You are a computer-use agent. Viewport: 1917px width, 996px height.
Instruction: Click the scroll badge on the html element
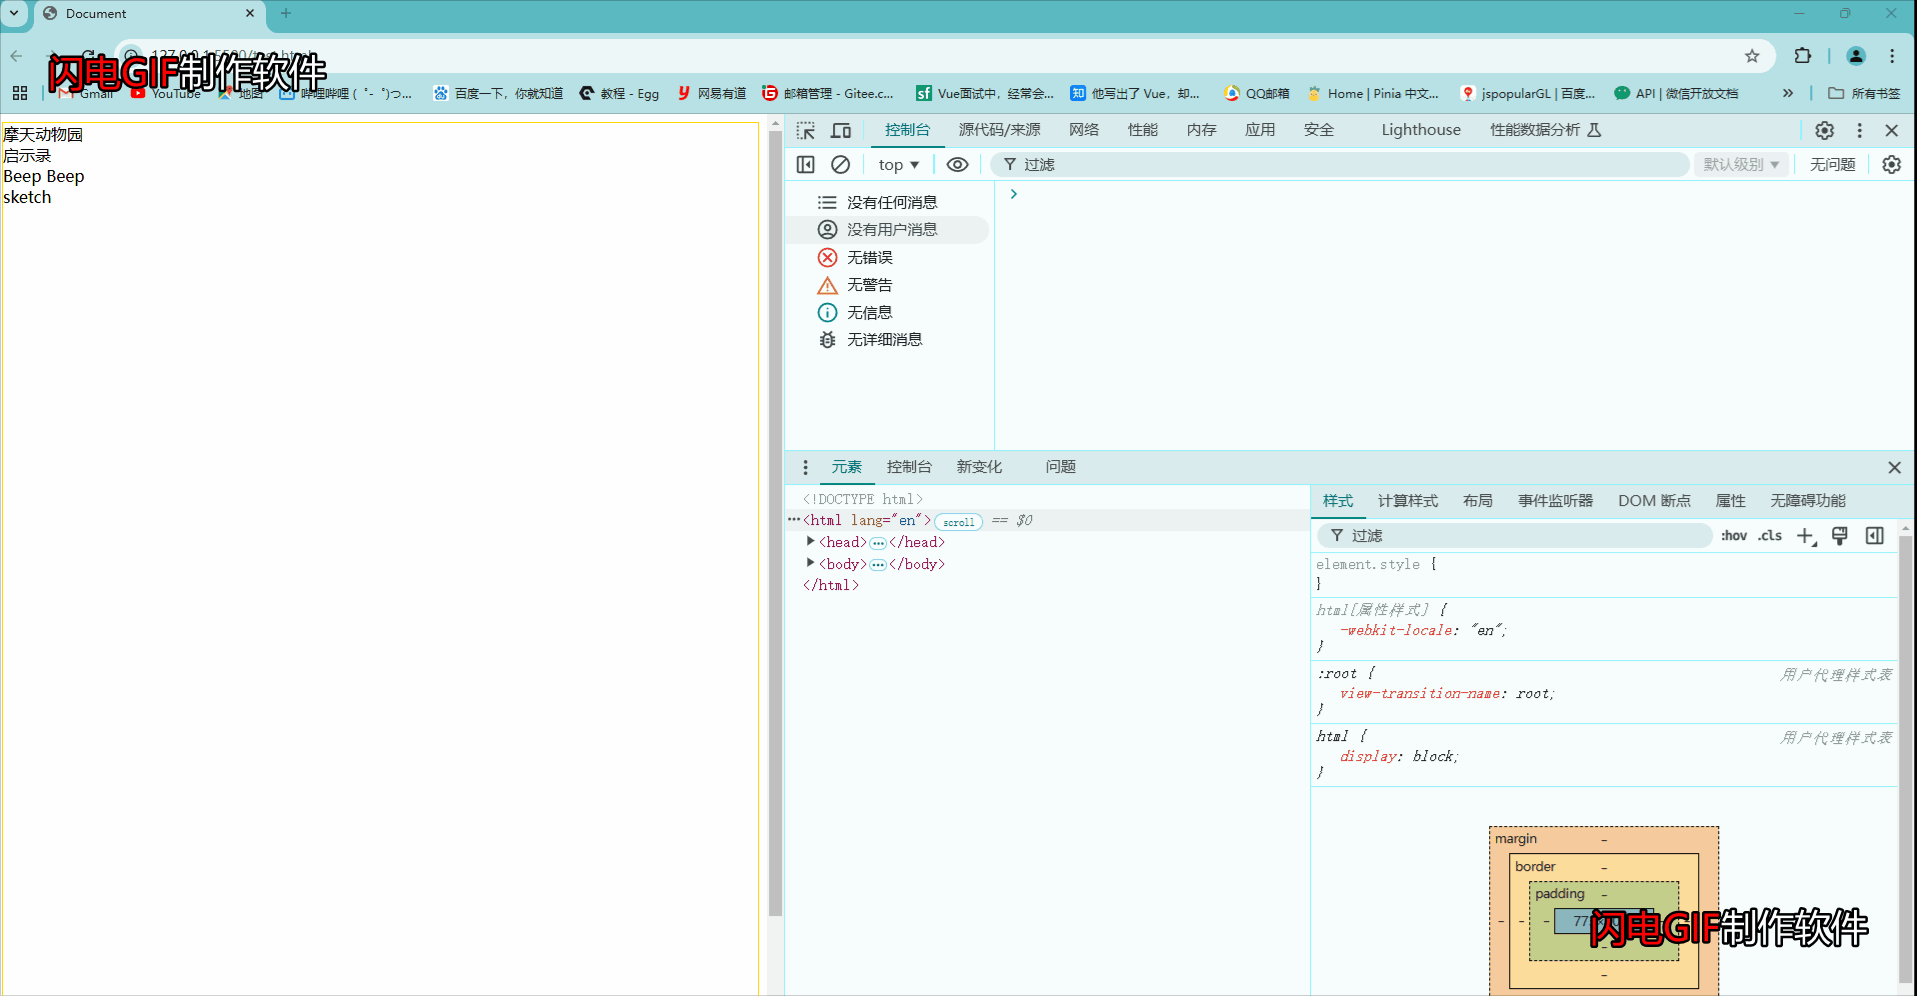[959, 522]
